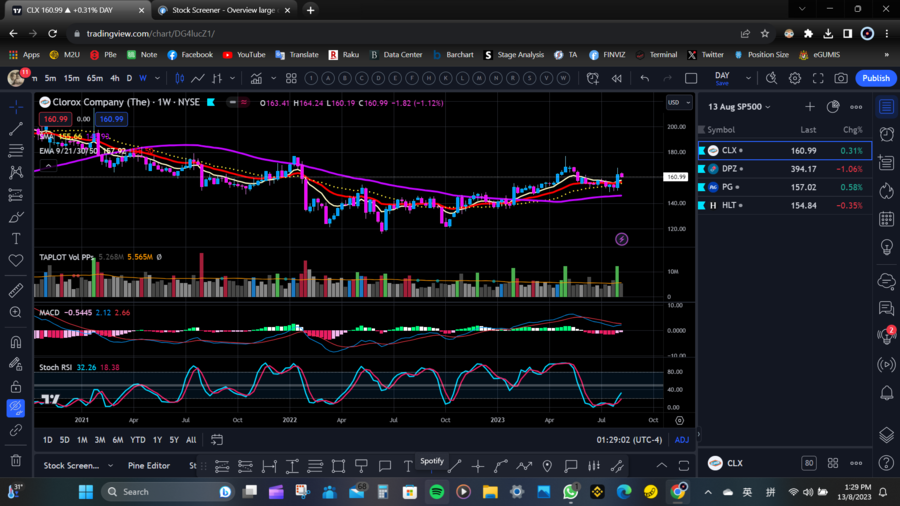Add a symbol to the watchlist
The image size is (900, 506).
810,107
